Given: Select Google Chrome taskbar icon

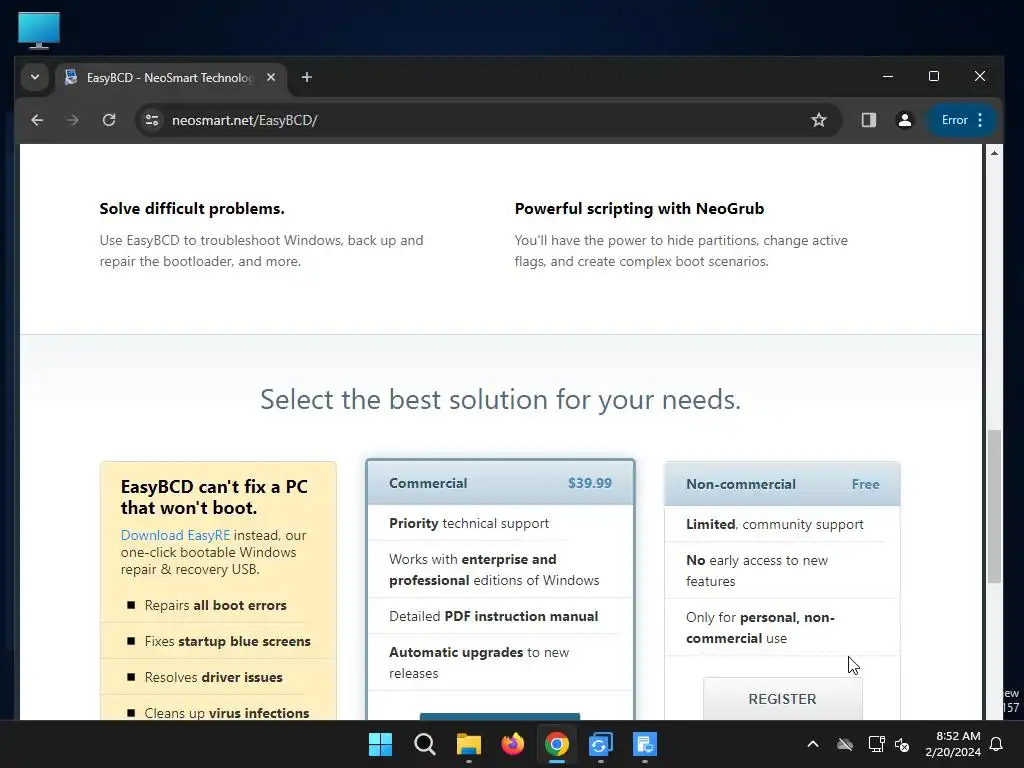Looking at the screenshot, I should (x=556, y=744).
